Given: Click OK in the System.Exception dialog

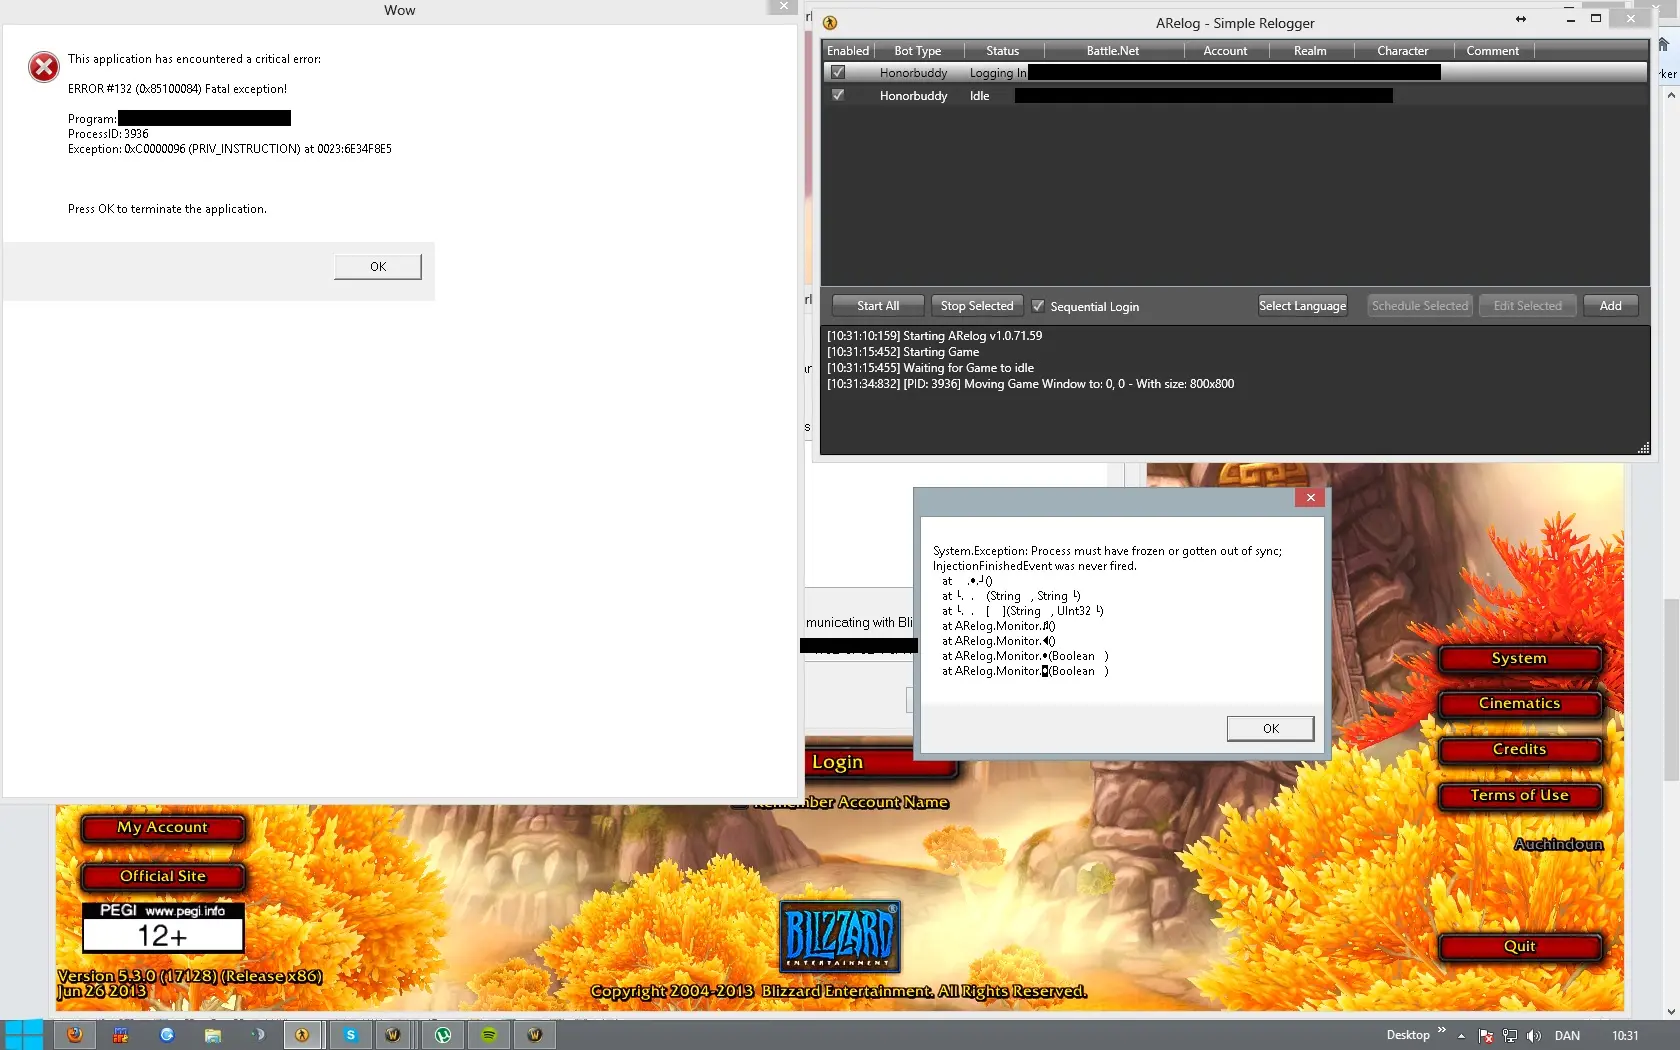Looking at the screenshot, I should (1270, 728).
